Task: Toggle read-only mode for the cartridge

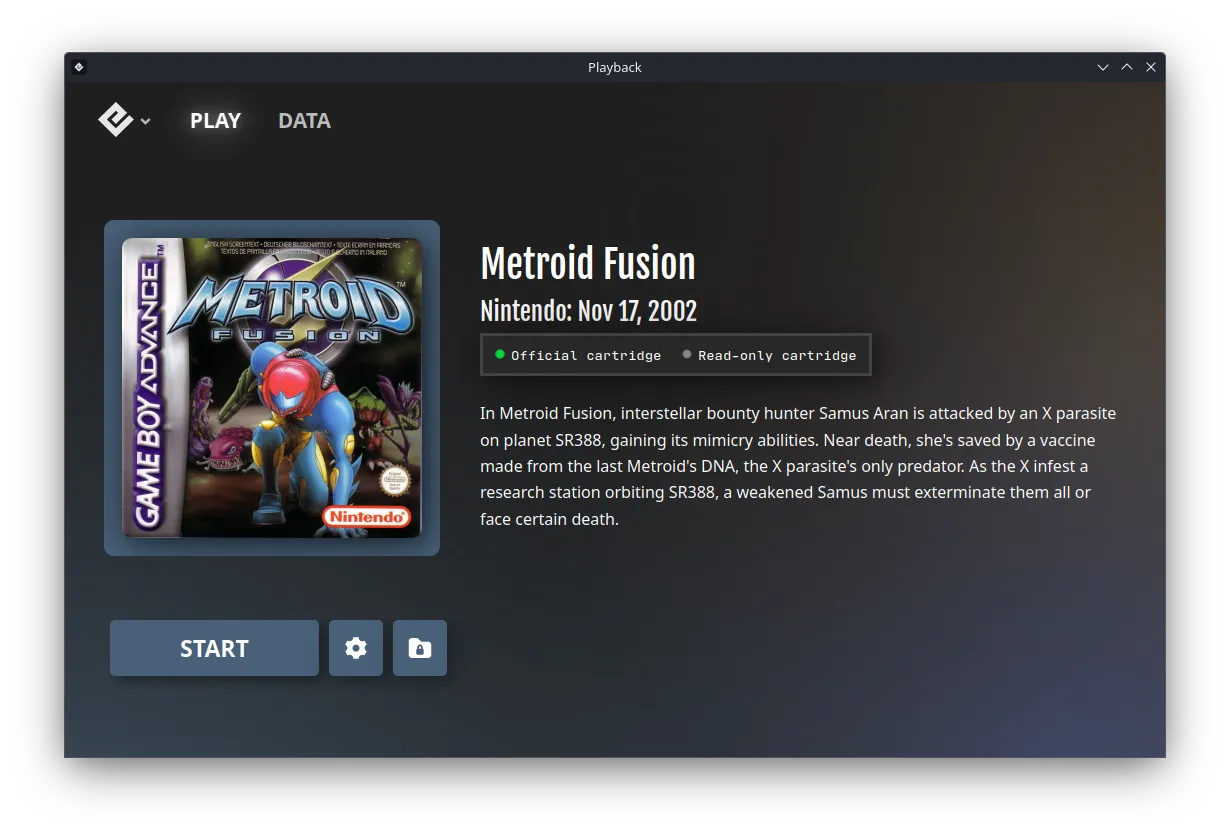Action: point(770,354)
